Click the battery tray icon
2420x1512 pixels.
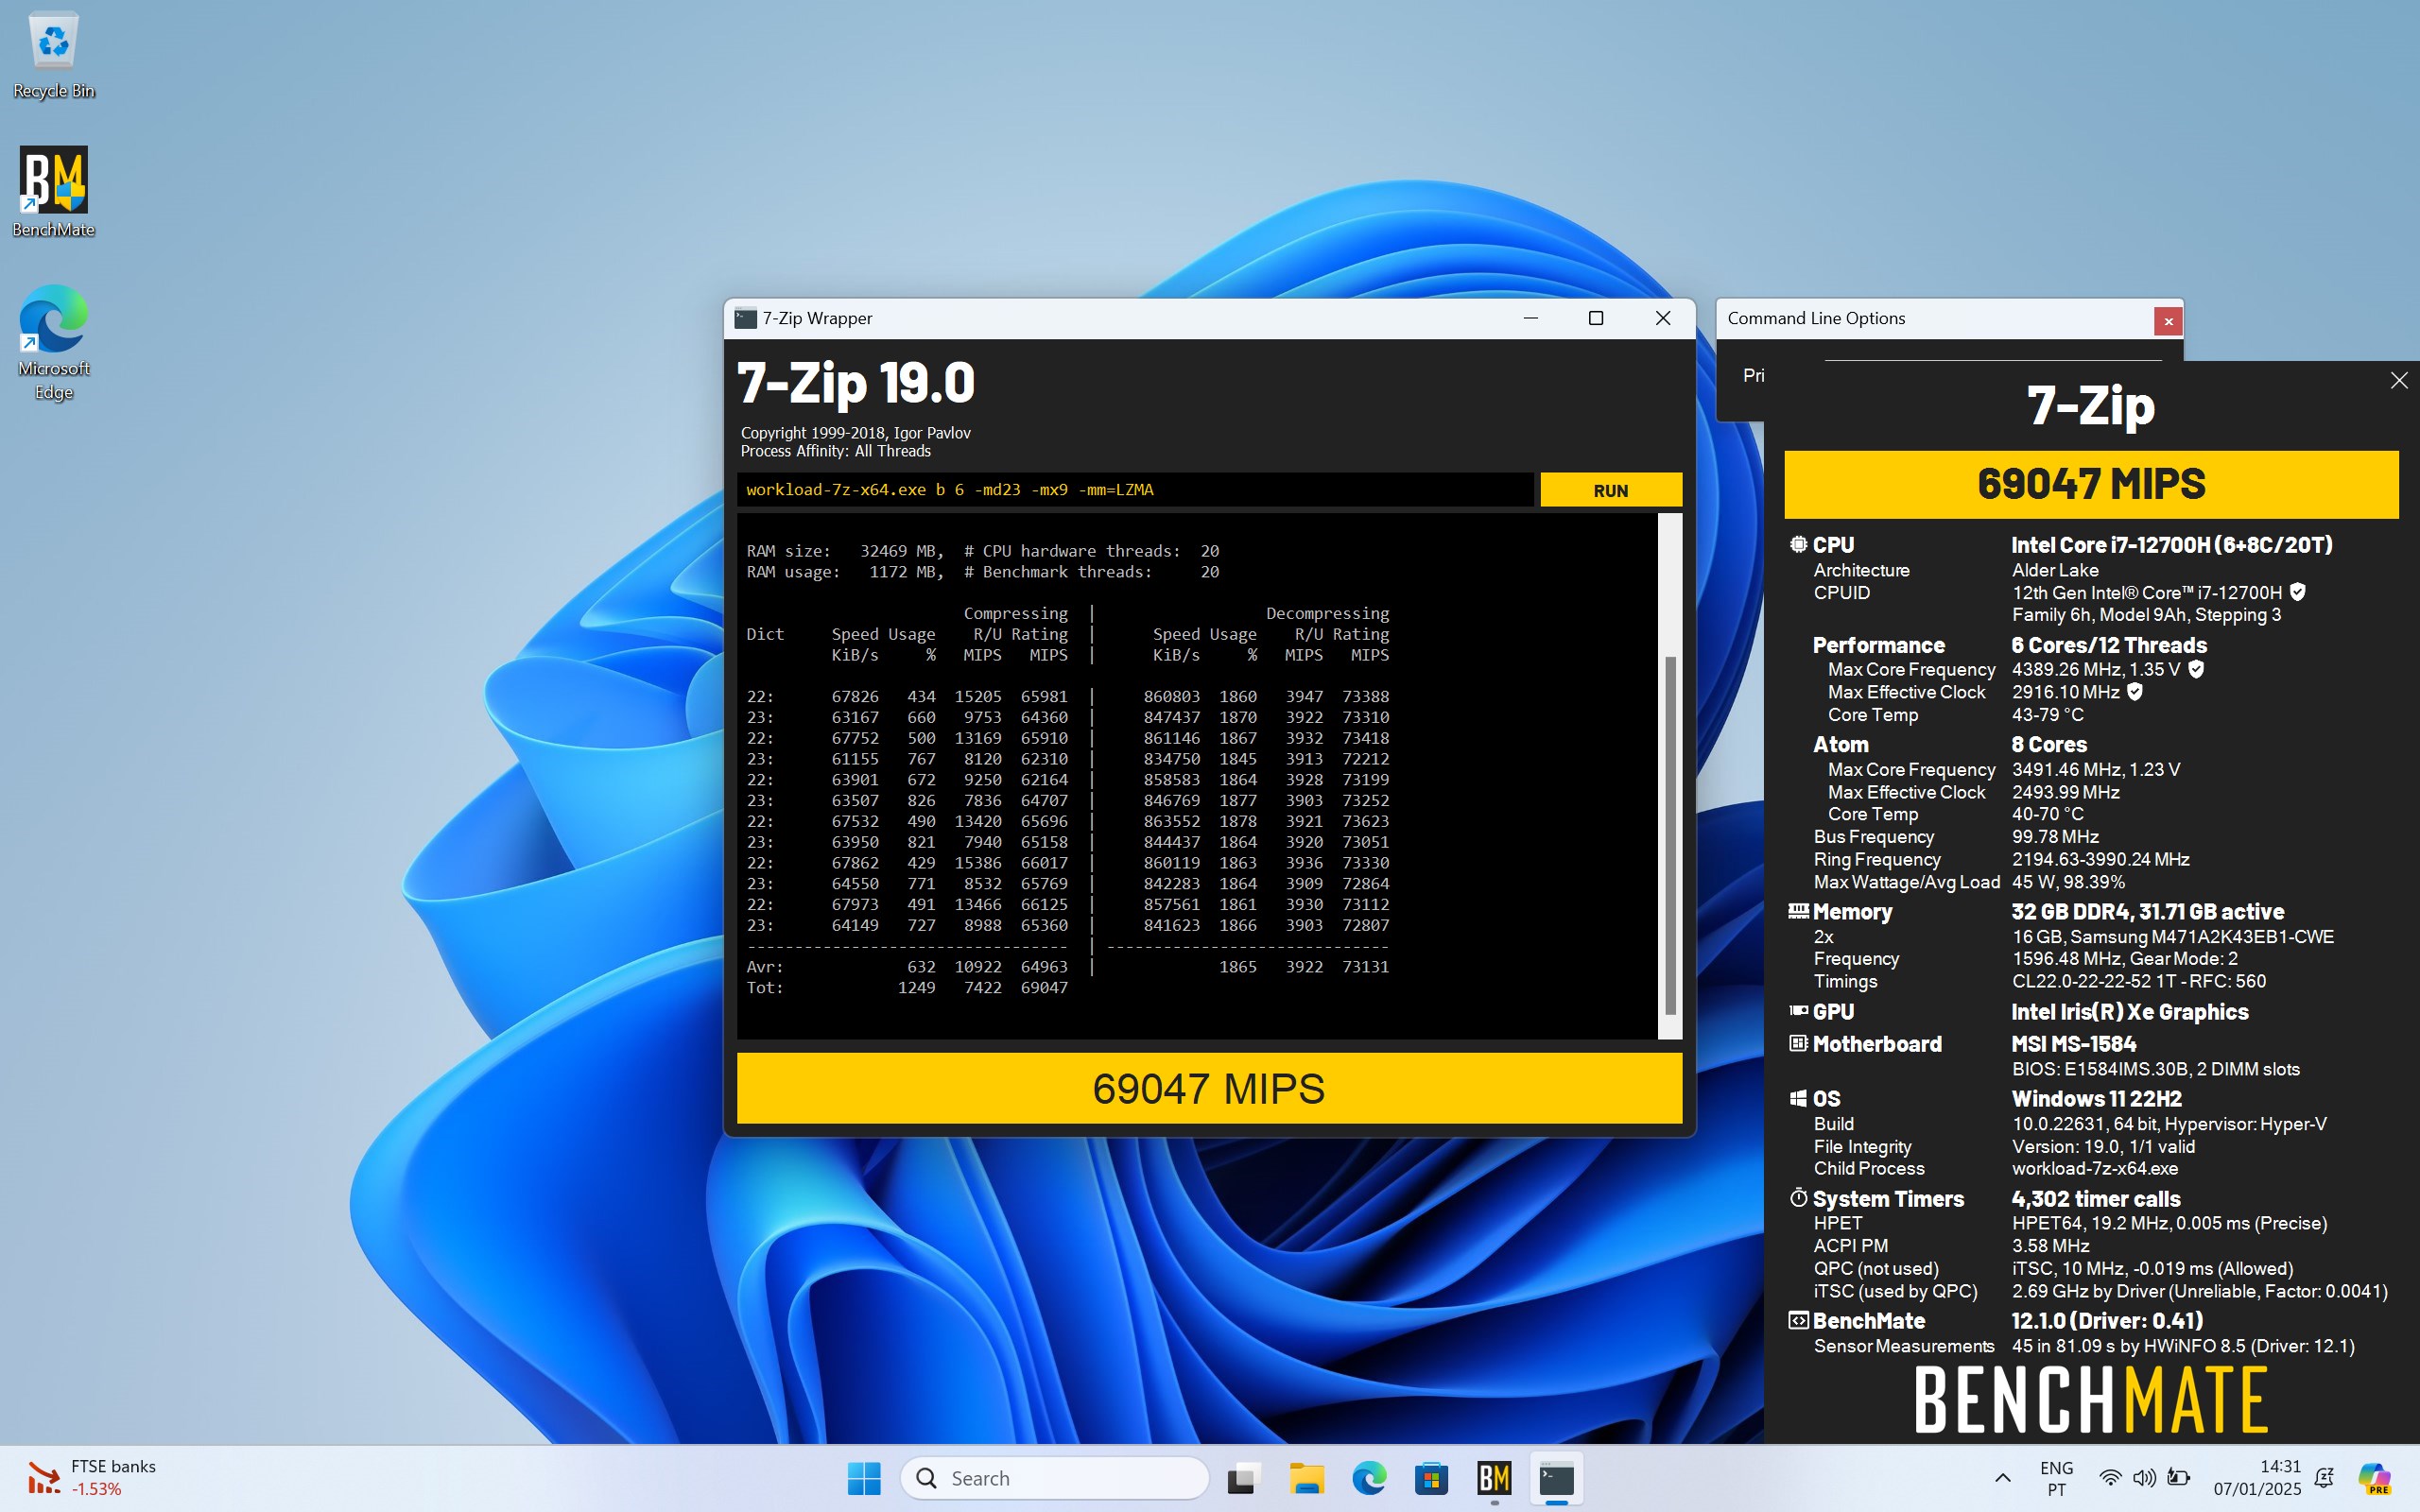tap(2178, 1478)
